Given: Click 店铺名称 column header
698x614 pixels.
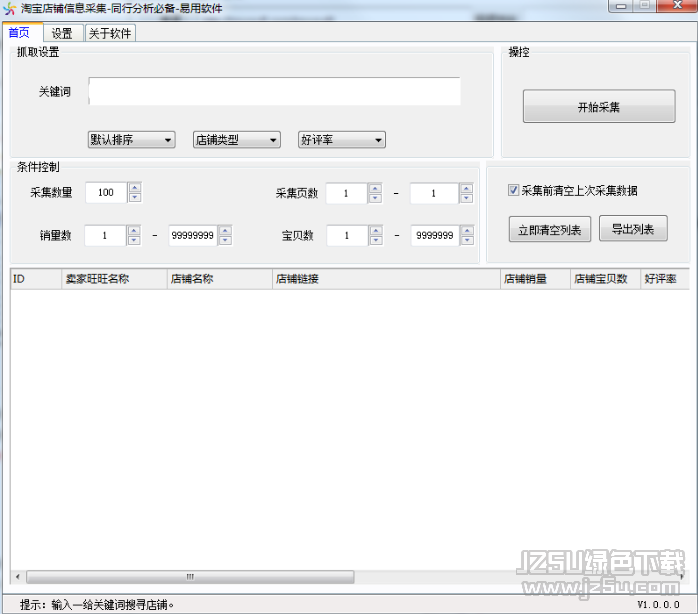Looking at the screenshot, I should tap(219, 279).
